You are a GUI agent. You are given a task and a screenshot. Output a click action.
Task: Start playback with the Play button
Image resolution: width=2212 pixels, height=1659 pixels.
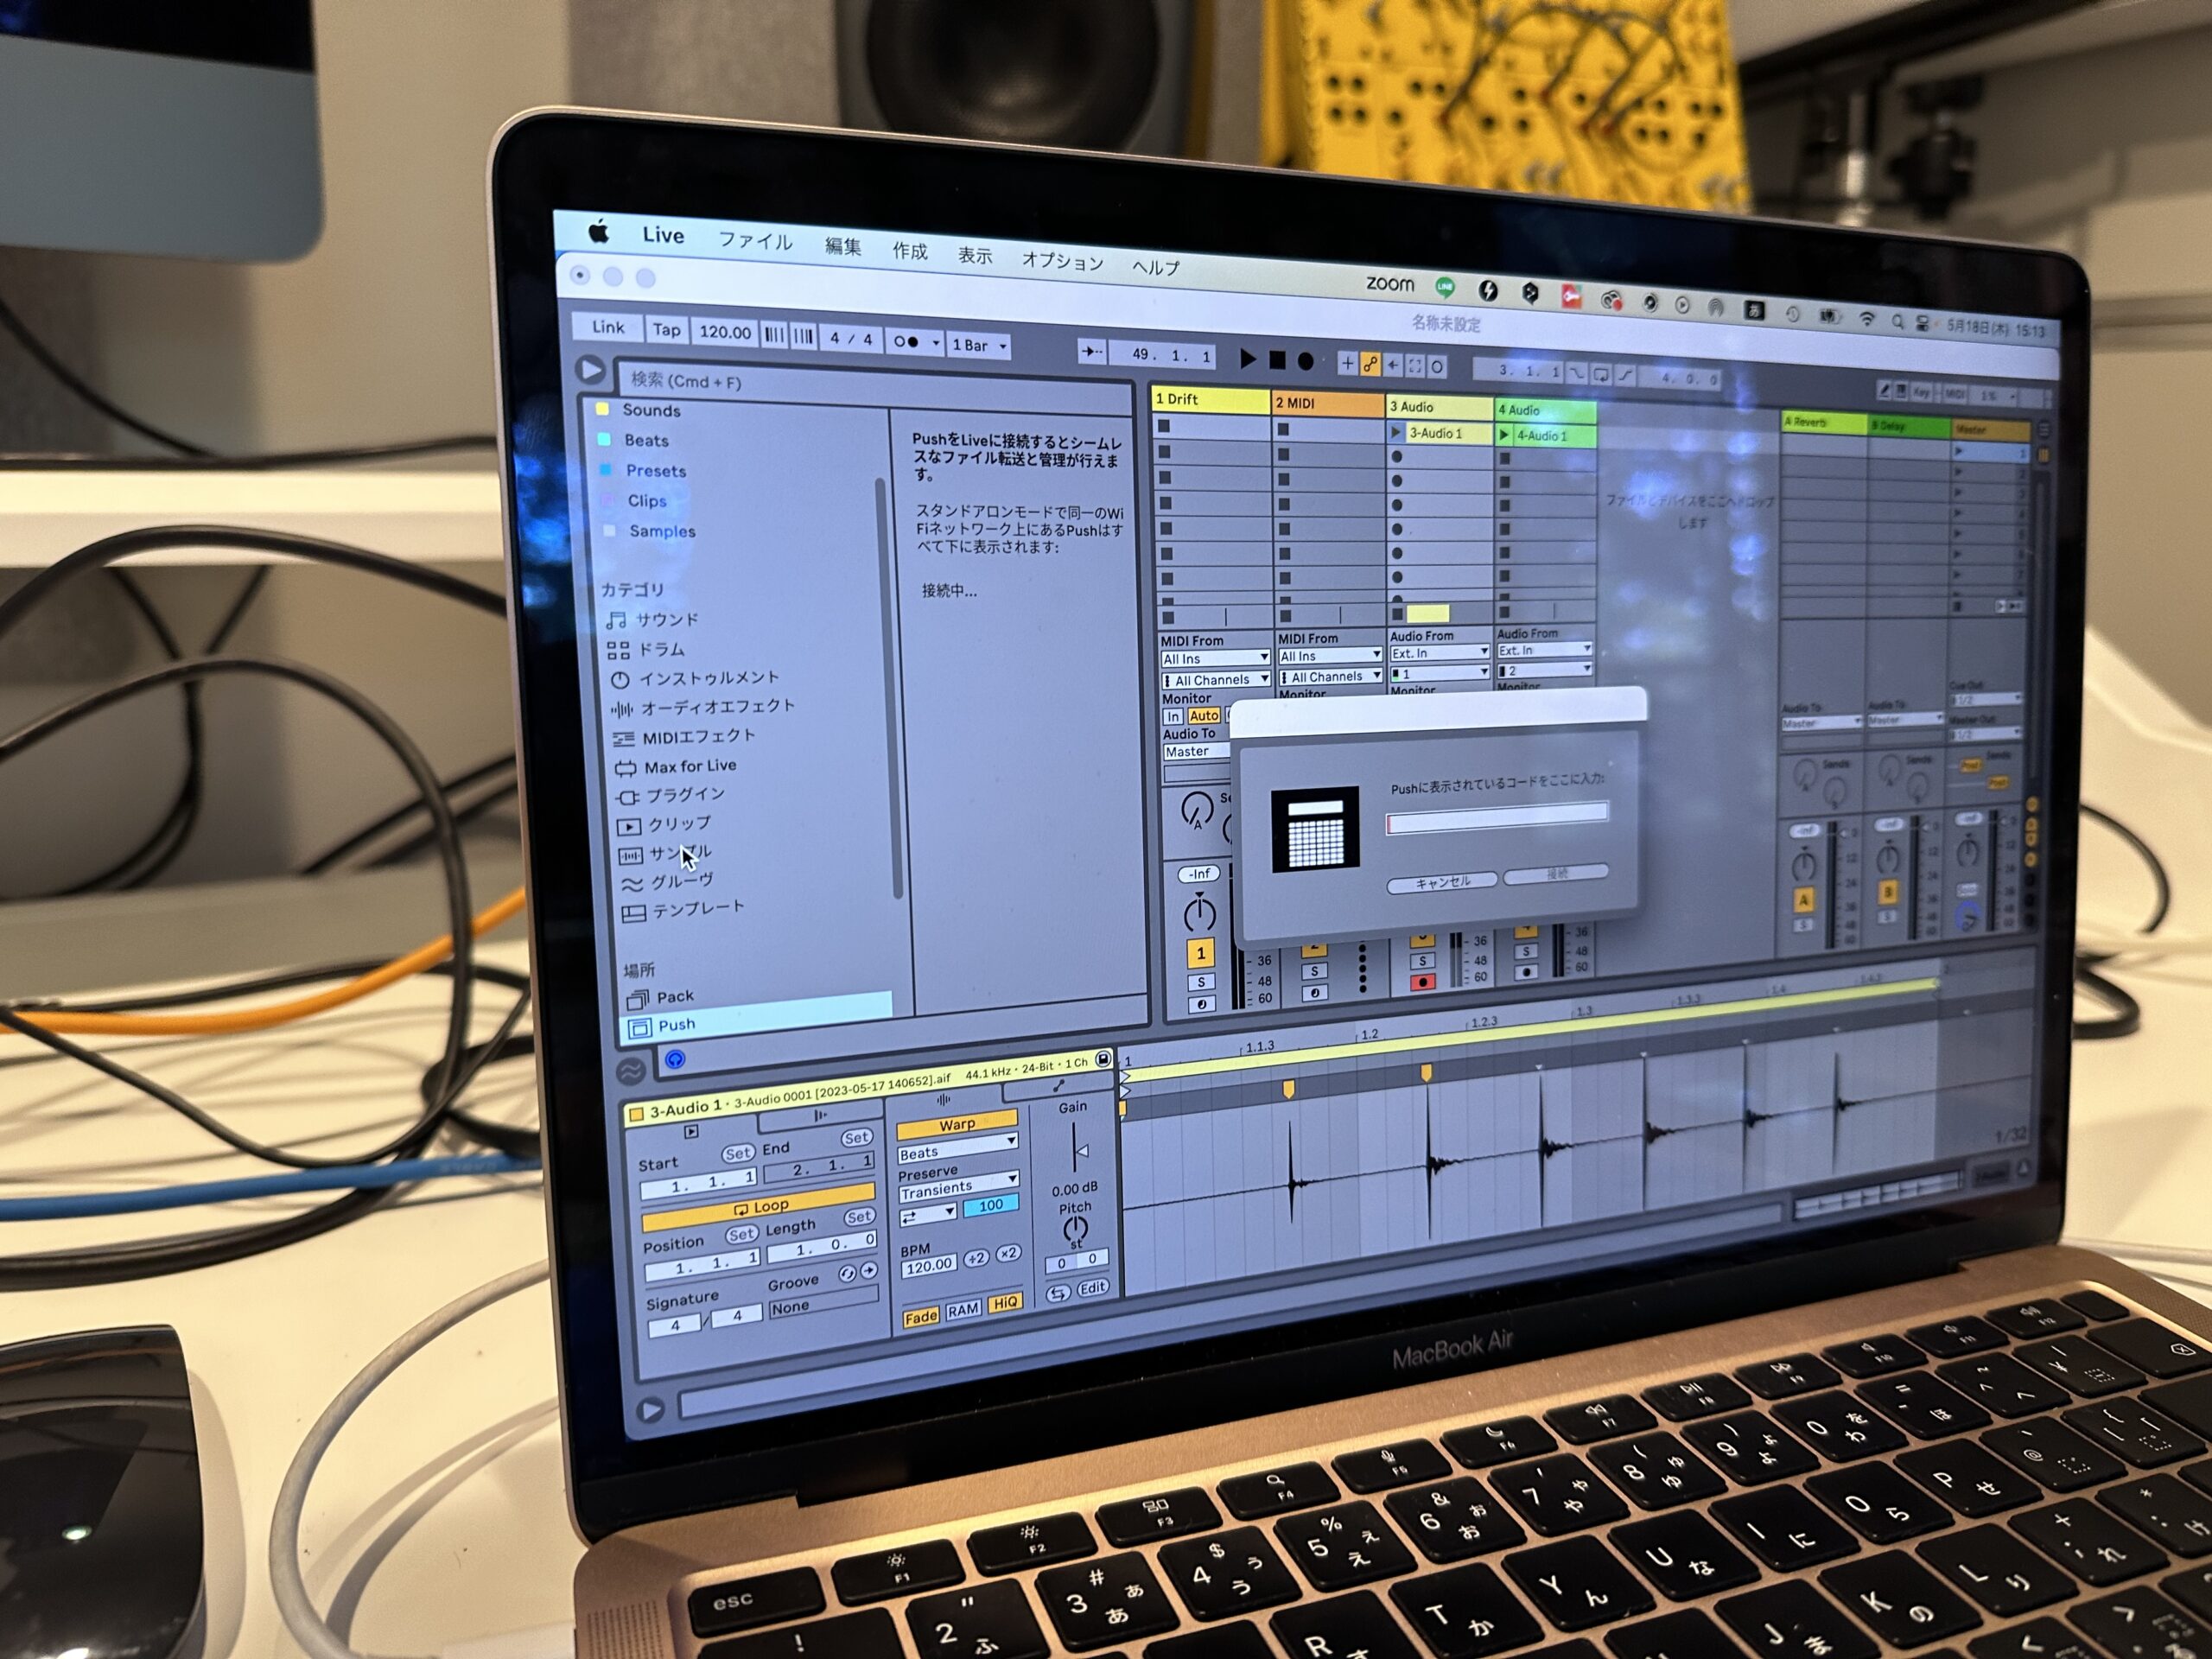click(1247, 358)
